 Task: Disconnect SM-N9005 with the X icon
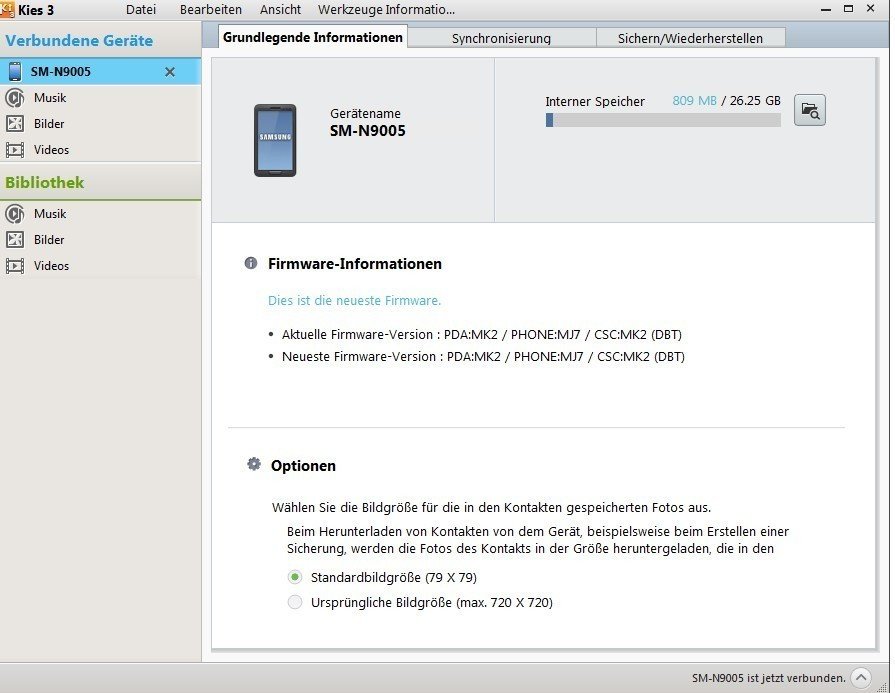tap(170, 72)
